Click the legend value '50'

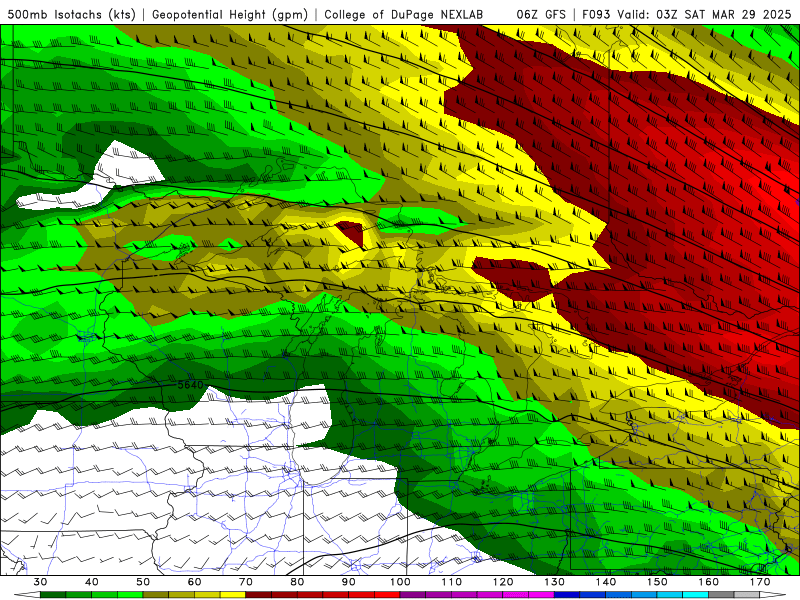click(143, 582)
